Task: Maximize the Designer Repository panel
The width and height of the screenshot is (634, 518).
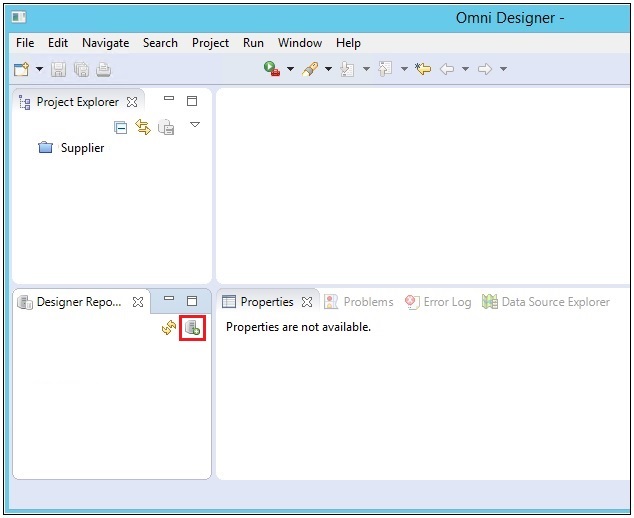Action: [x=192, y=300]
